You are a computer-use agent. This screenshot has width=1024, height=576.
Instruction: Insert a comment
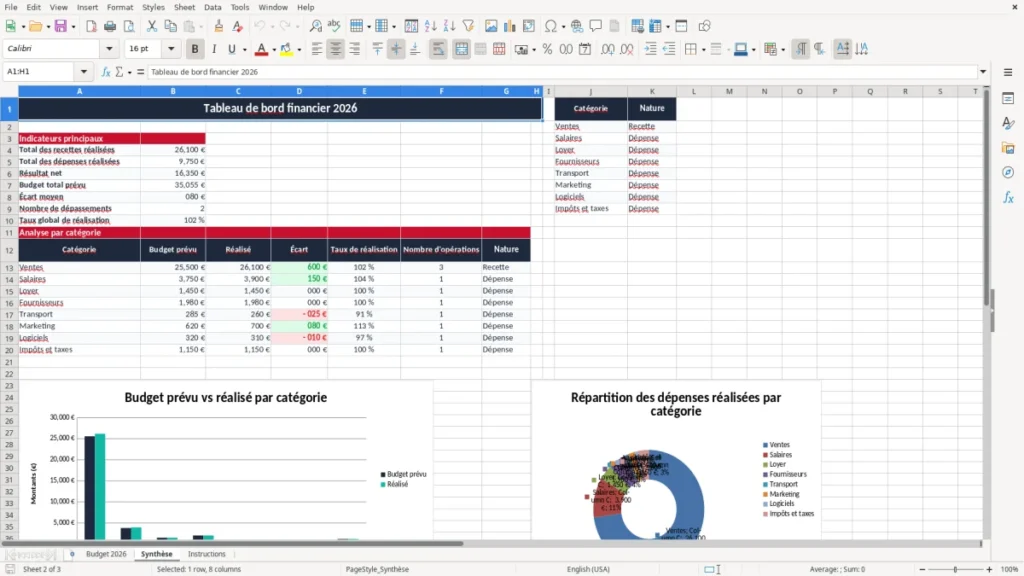tap(596, 26)
